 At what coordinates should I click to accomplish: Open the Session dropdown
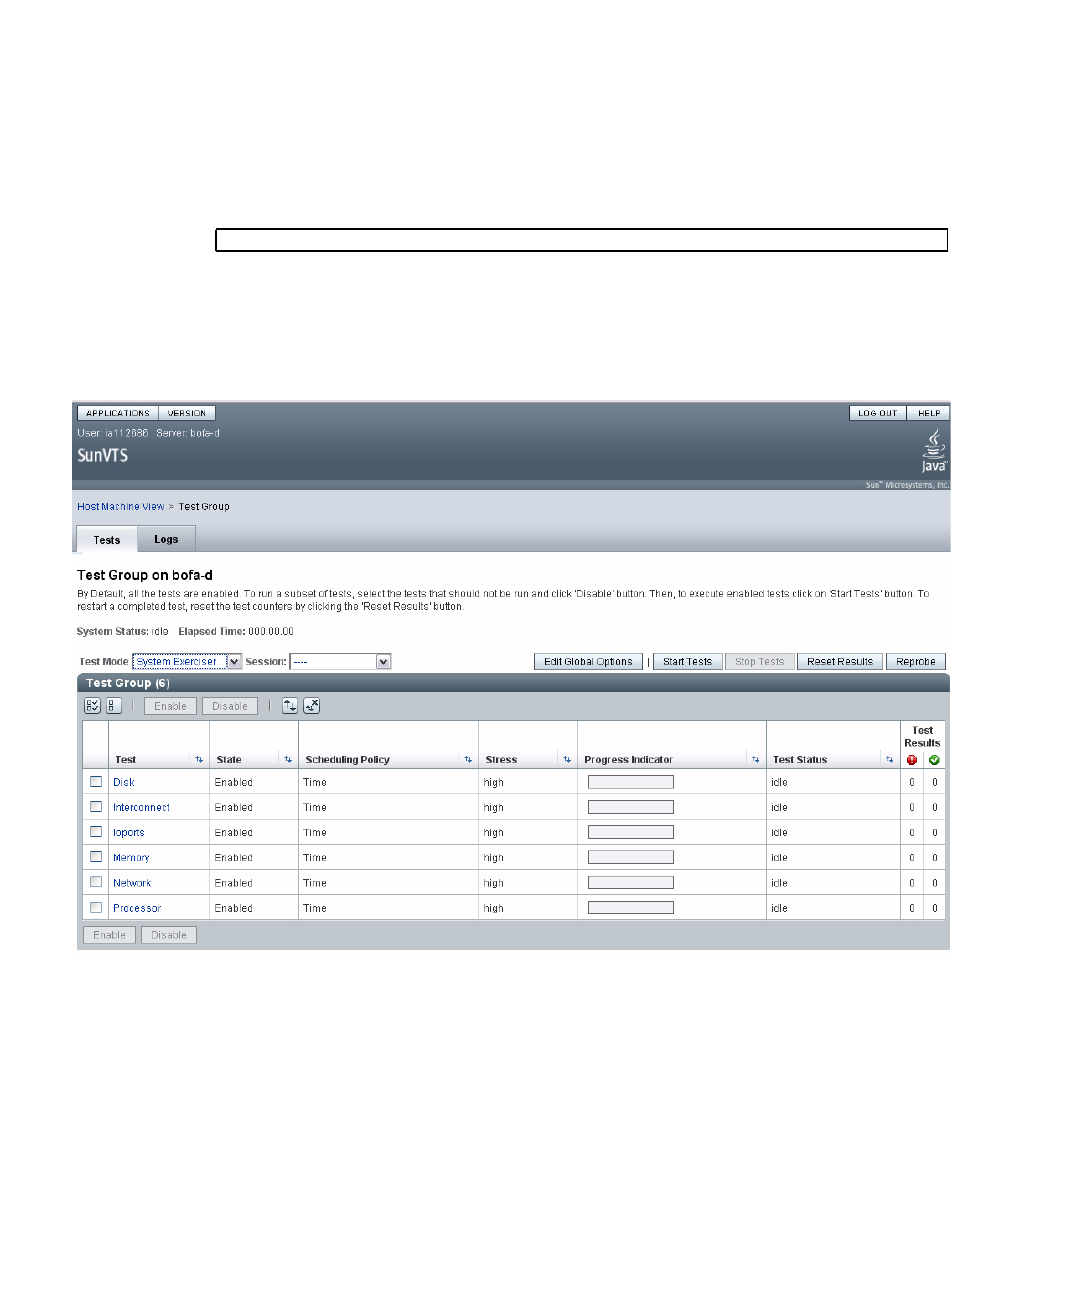pyautogui.click(x=340, y=661)
